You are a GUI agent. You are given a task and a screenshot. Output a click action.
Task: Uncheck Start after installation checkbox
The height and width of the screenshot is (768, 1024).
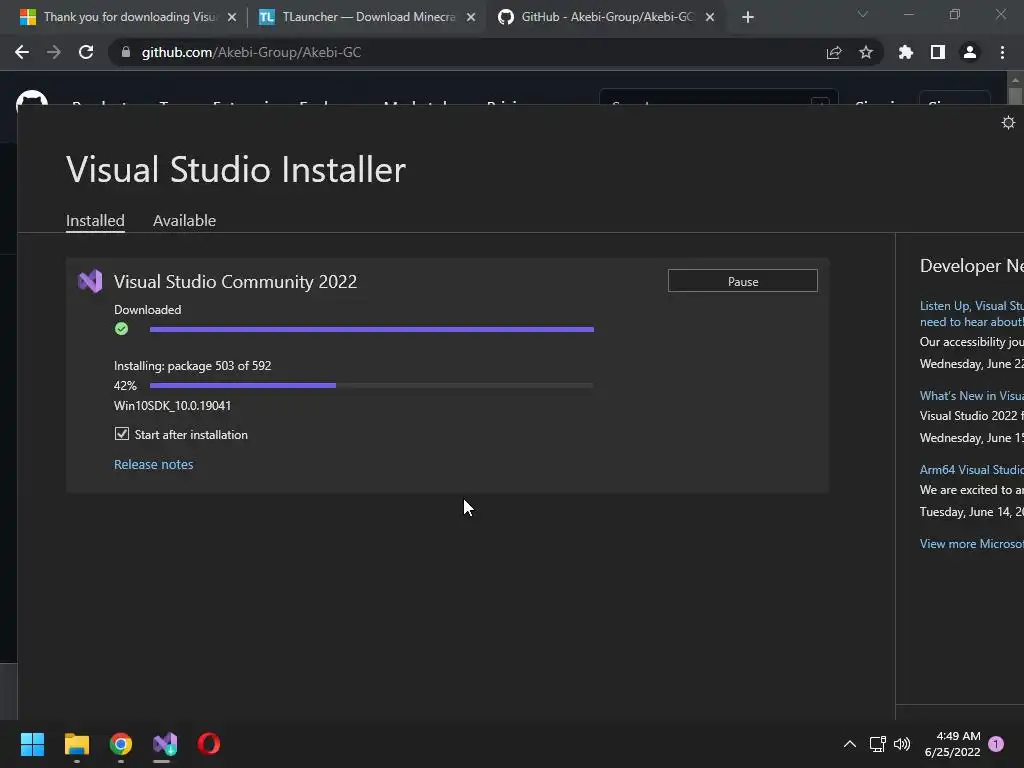[121, 434]
